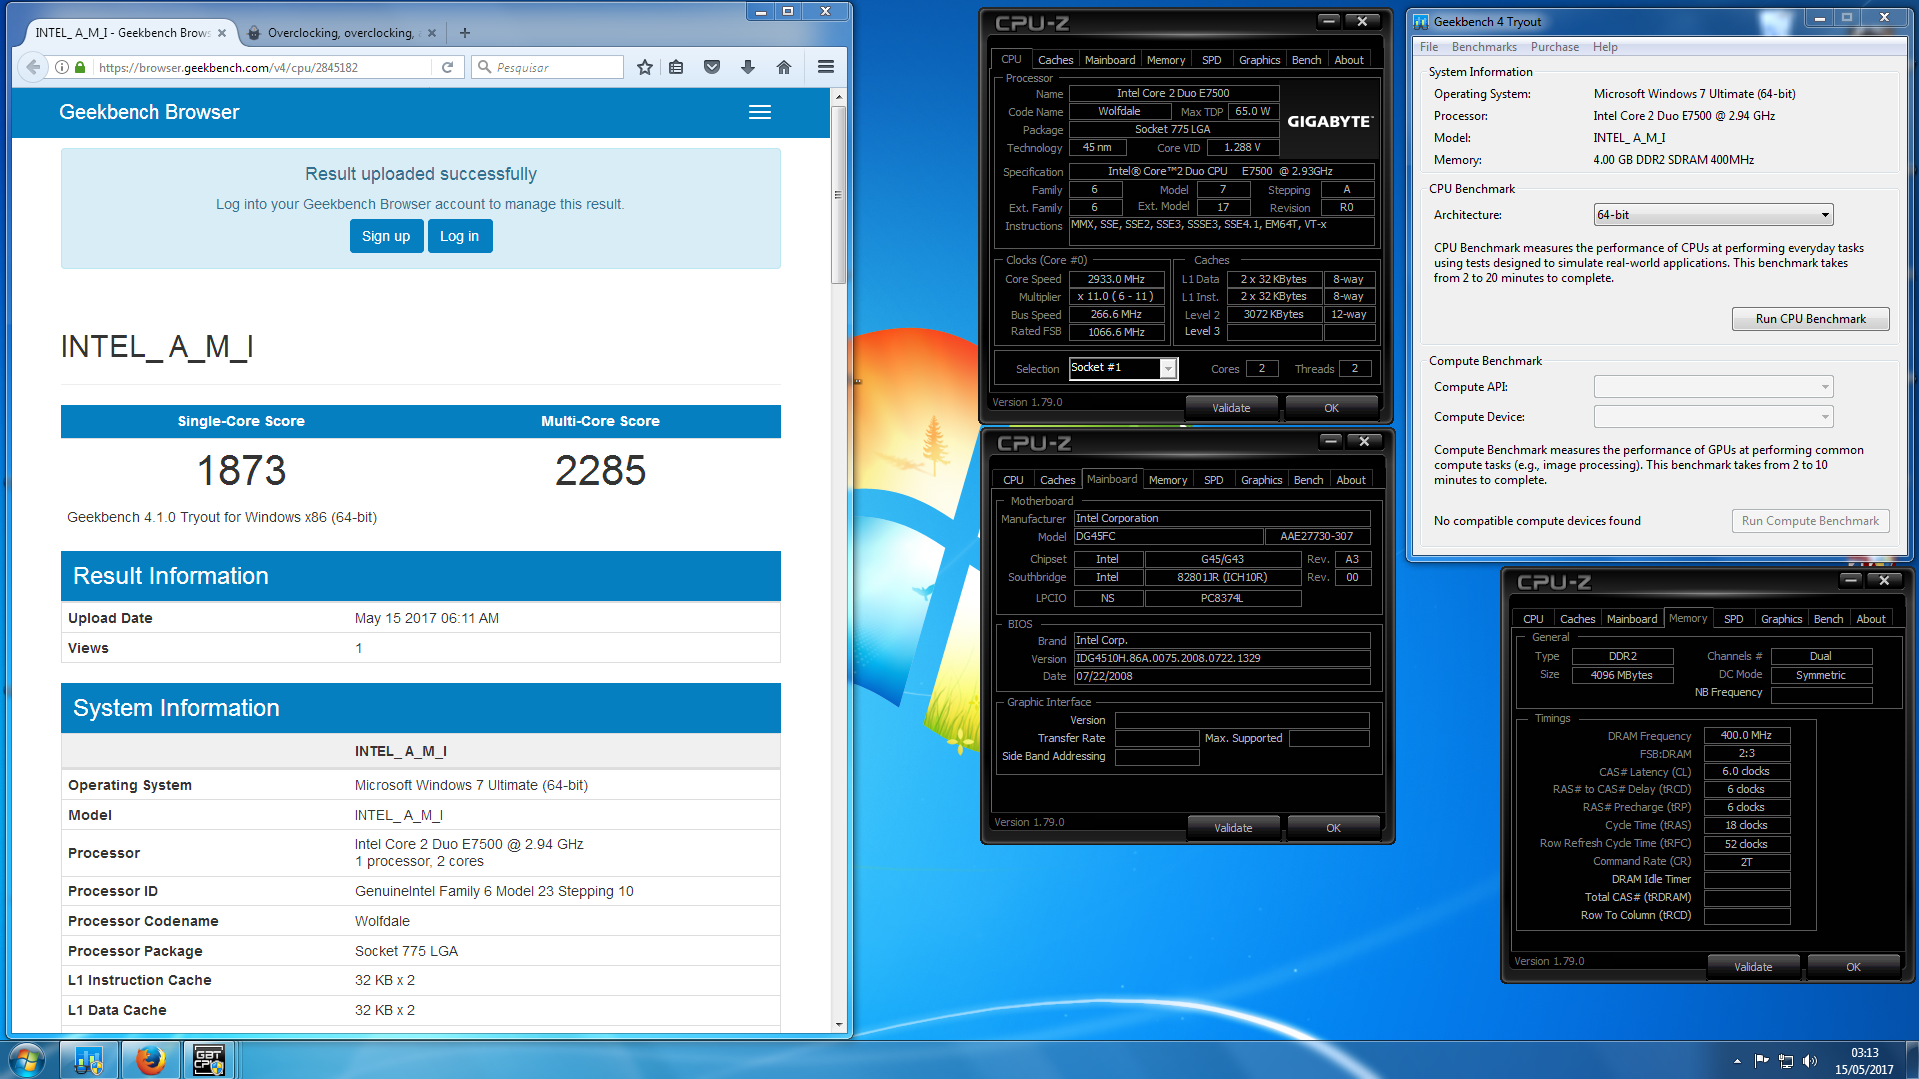
Task: Bookmark this page with the star icon
Action: click(x=645, y=67)
